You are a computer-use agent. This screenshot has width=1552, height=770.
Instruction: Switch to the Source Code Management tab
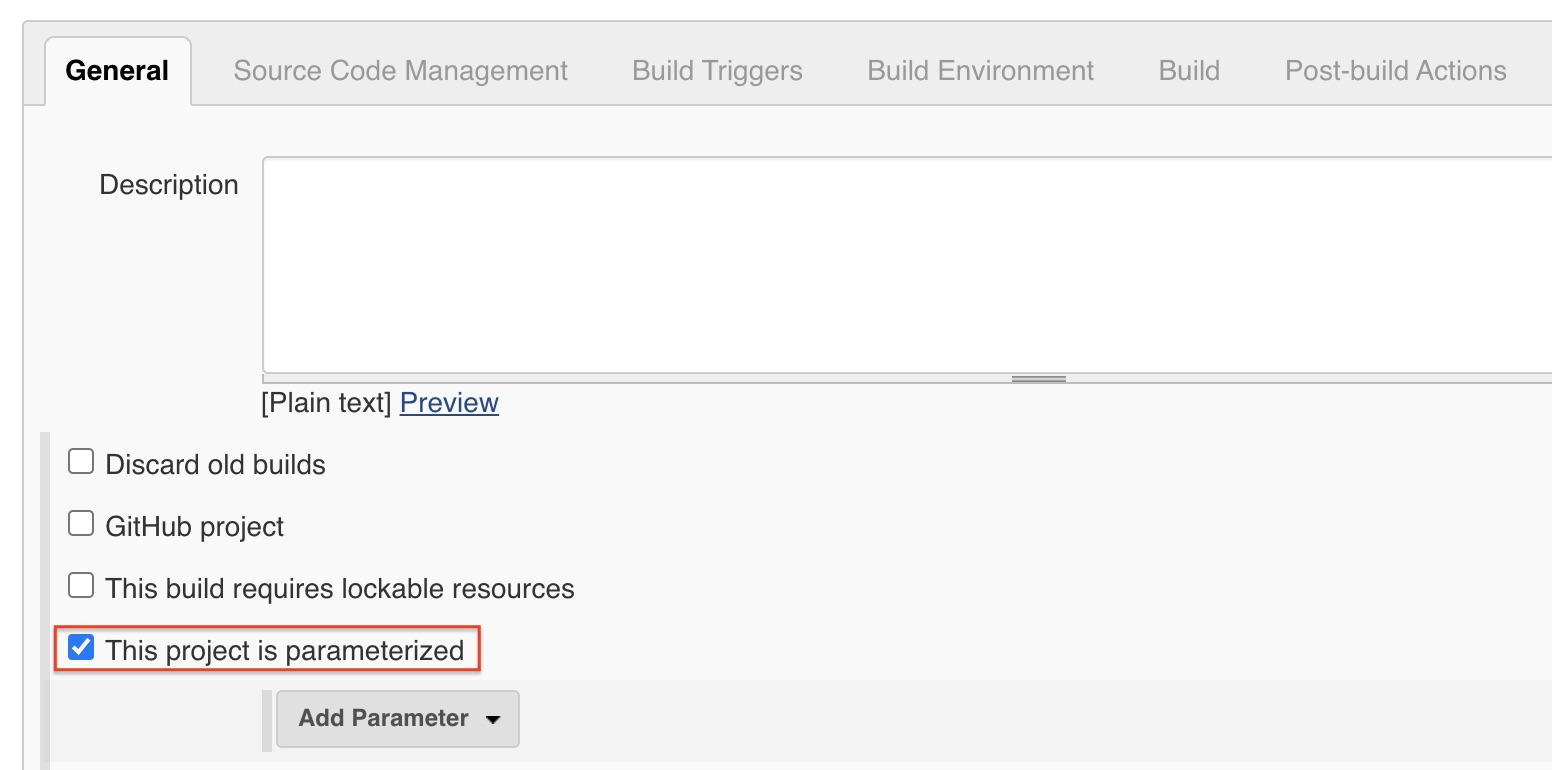[400, 70]
